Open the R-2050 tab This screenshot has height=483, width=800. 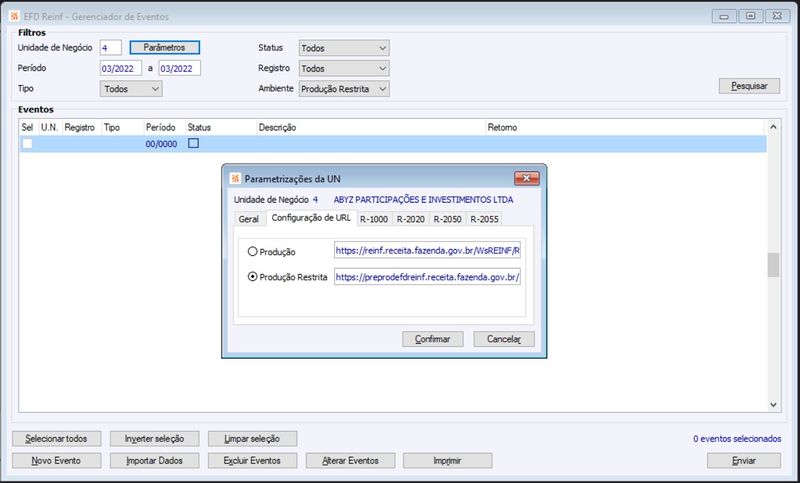(x=447, y=219)
